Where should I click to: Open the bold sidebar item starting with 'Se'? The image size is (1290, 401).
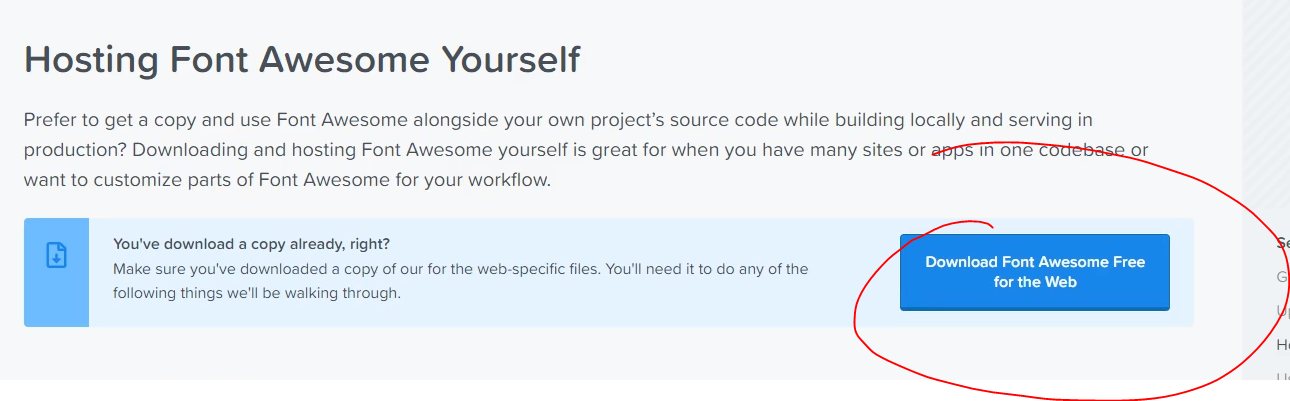point(1282,243)
